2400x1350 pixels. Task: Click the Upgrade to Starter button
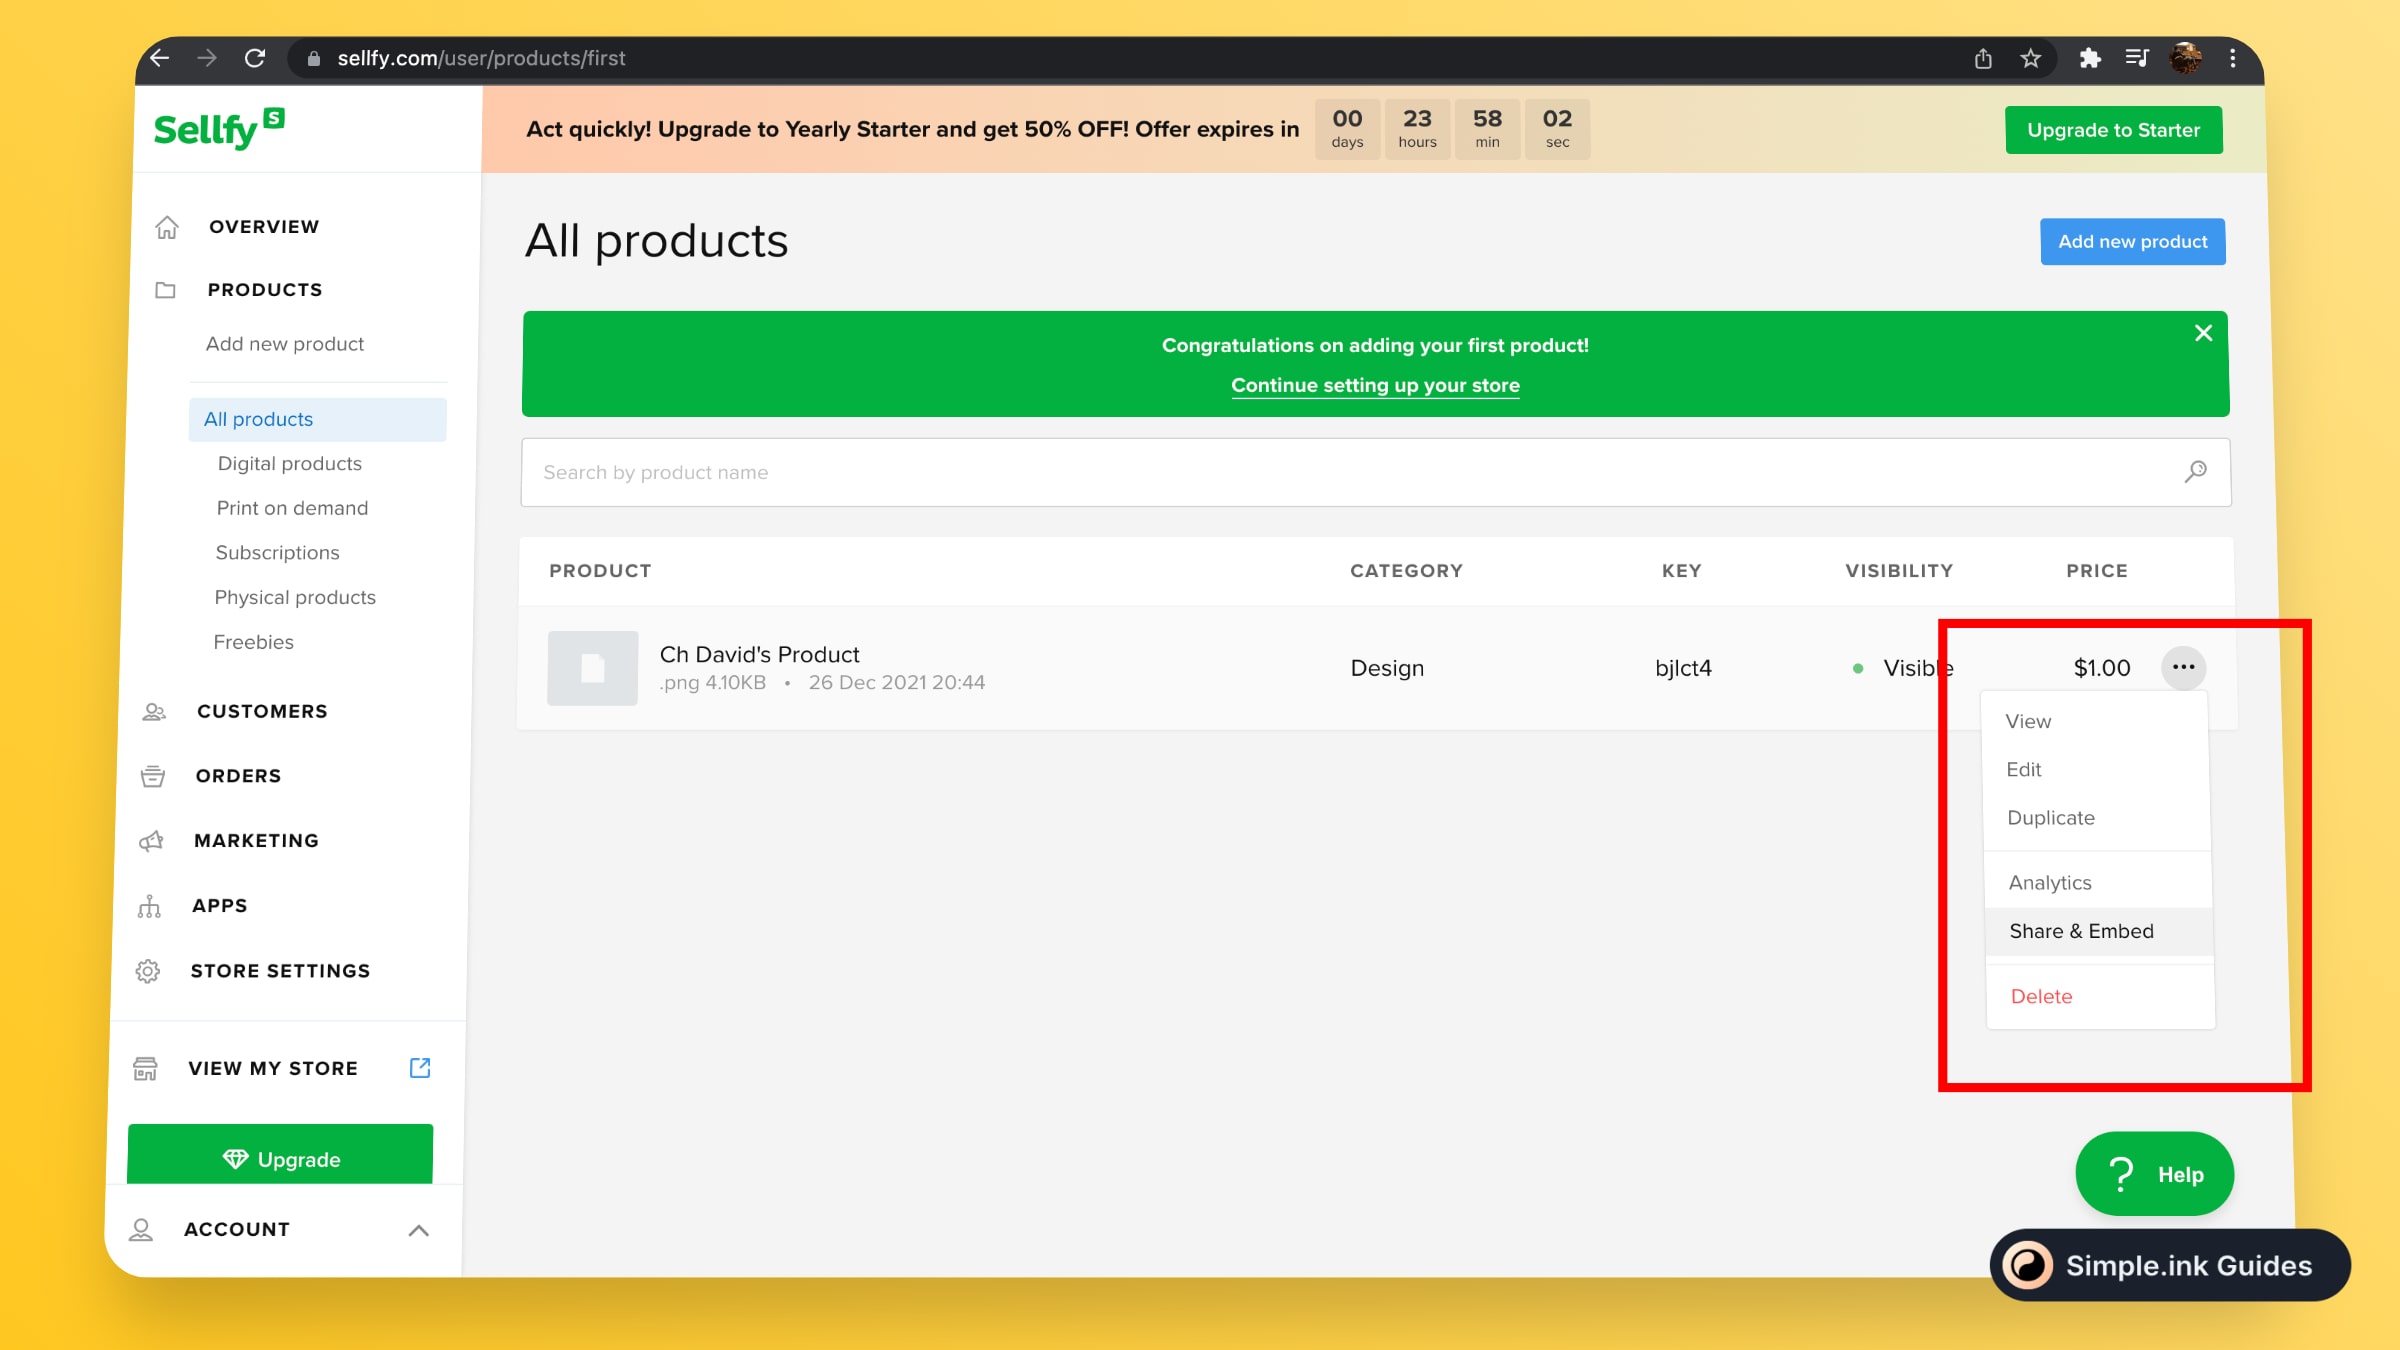(2113, 130)
